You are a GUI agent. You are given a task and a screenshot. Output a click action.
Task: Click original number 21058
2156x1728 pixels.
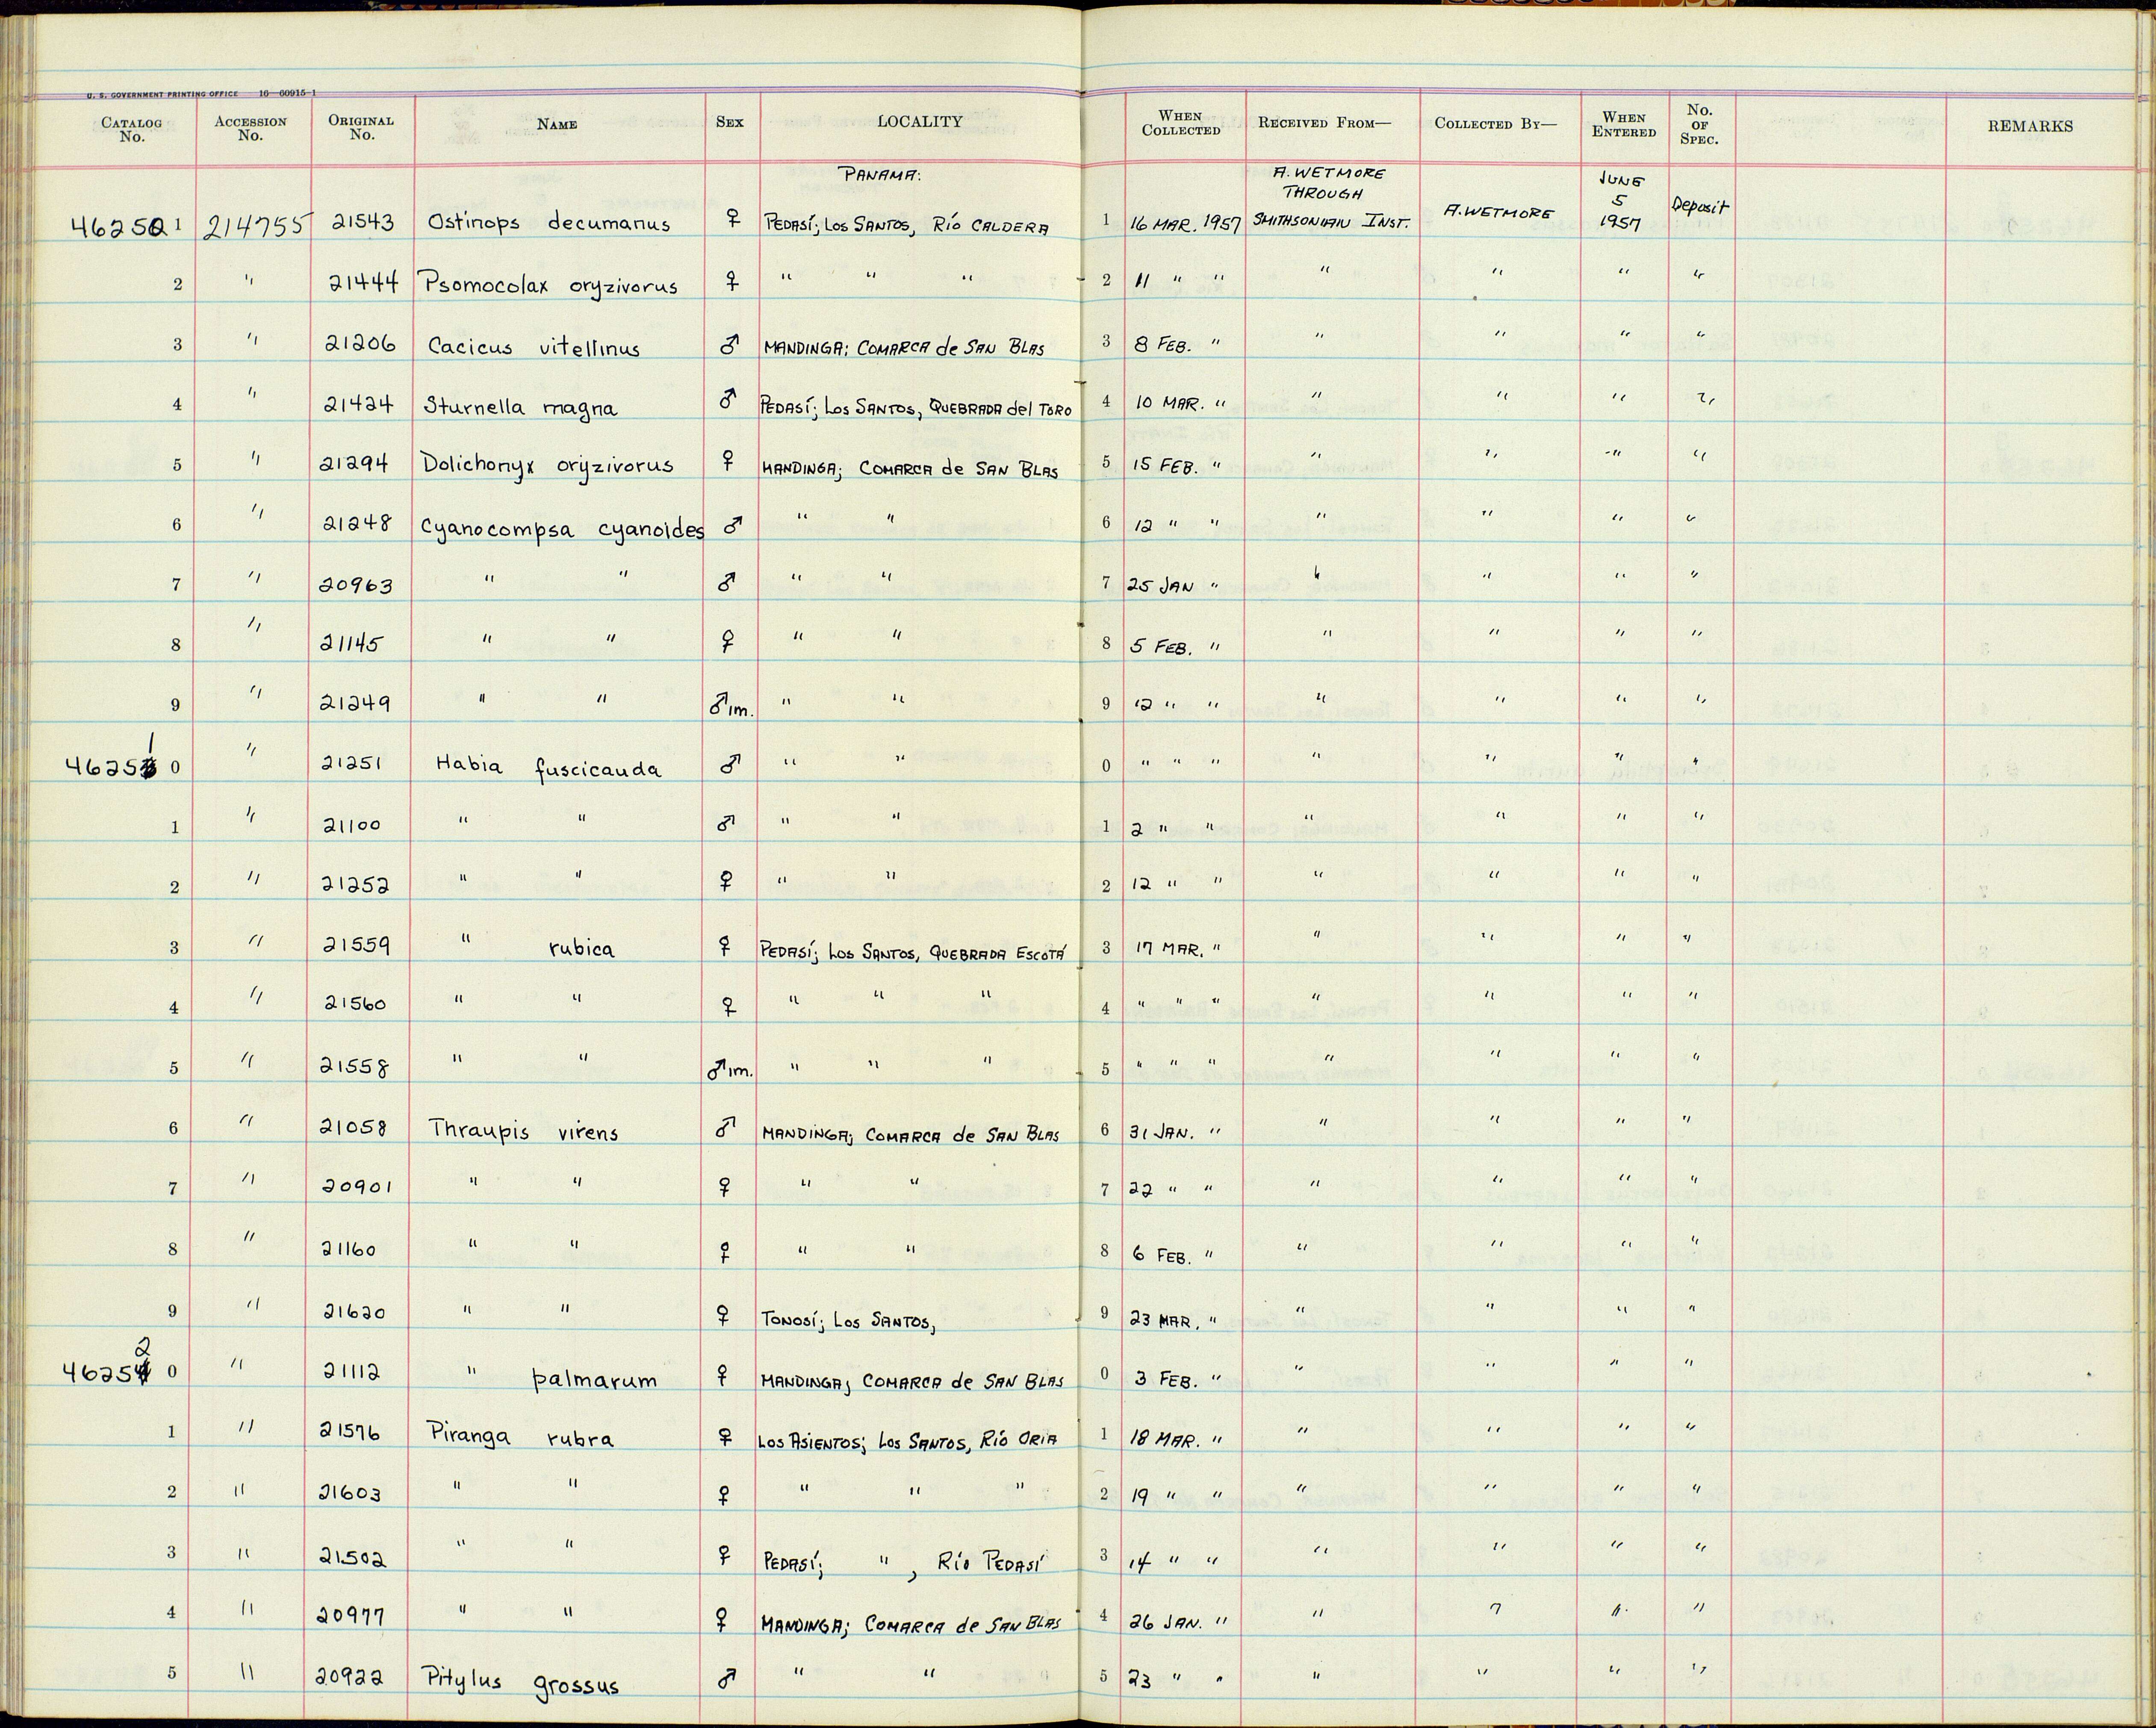353,1127
